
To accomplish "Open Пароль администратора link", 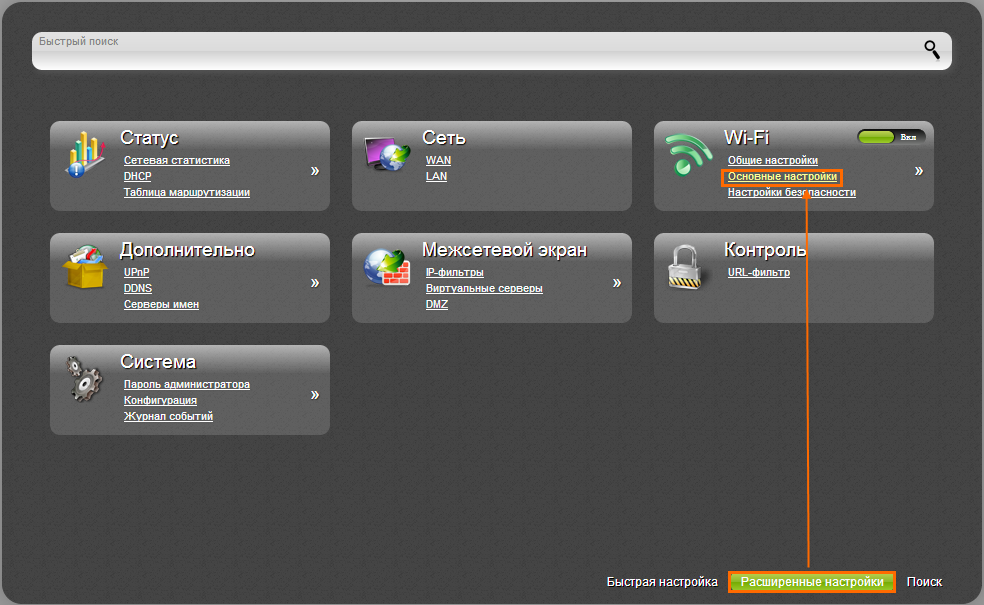I will point(186,384).
